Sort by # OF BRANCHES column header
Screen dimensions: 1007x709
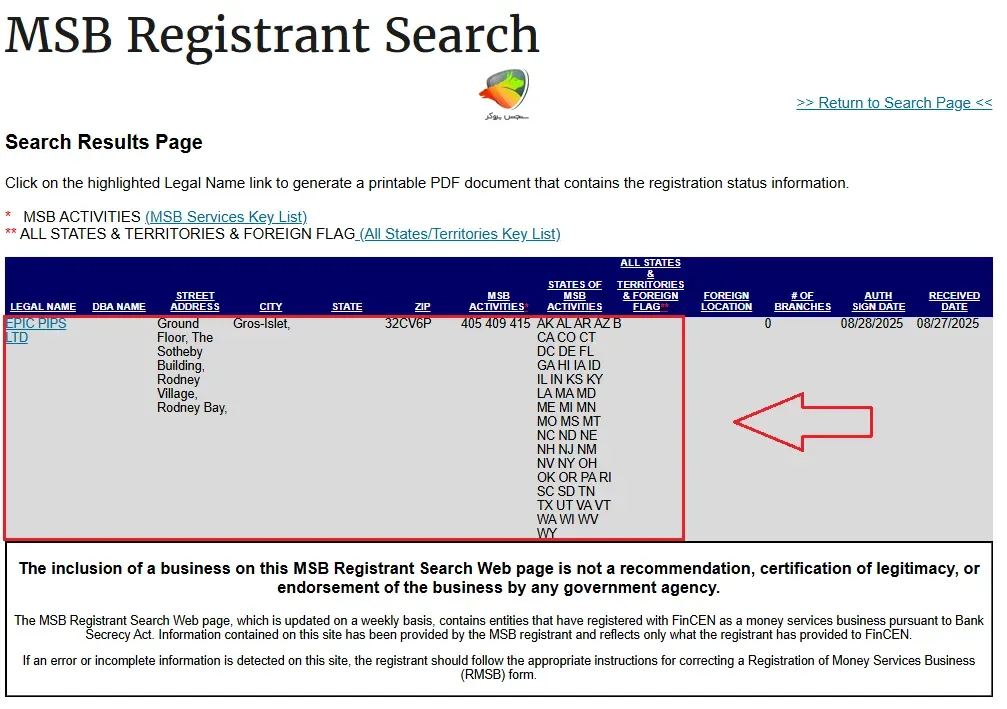[x=802, y=301]
